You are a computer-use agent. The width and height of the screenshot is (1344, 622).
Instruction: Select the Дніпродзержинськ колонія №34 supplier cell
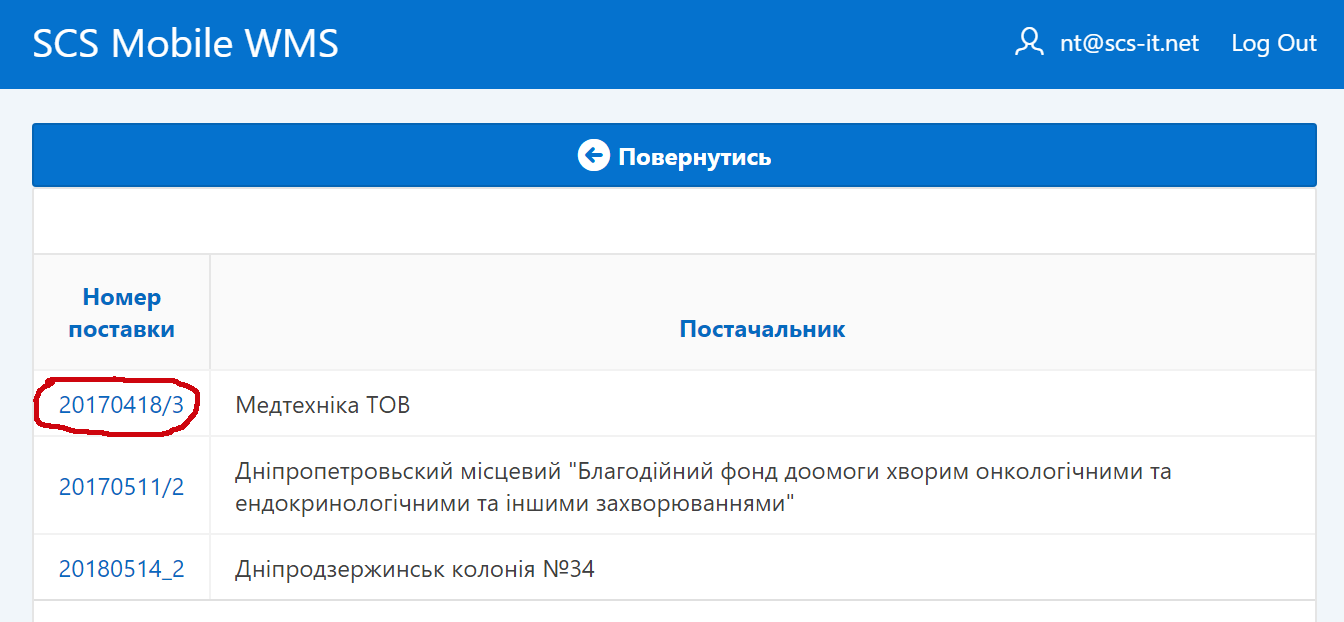tap(763, 568)
